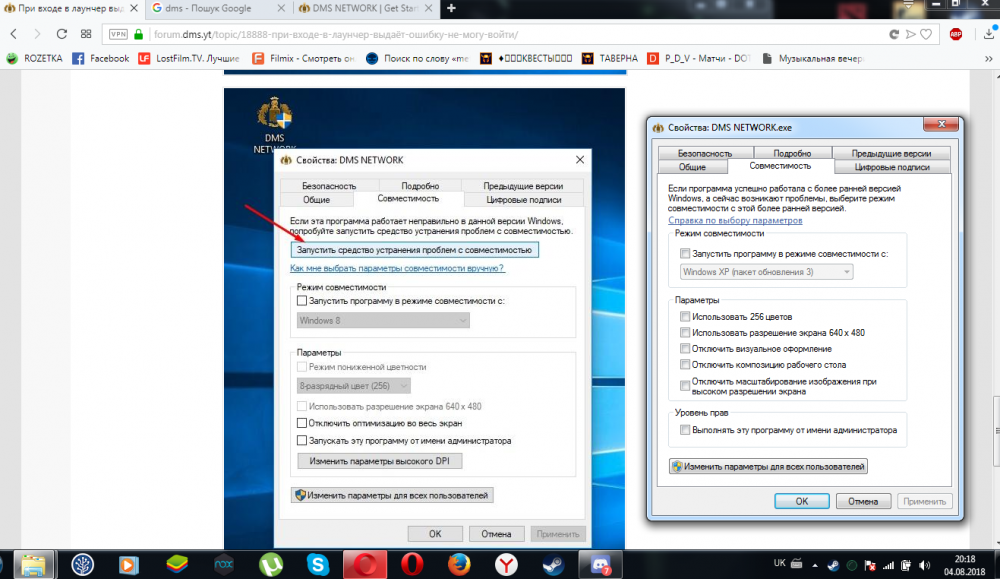The width and height of the screenshot is (1000, 579).
Task: Start Skype from the taskbar
Action: click(315, 565)
